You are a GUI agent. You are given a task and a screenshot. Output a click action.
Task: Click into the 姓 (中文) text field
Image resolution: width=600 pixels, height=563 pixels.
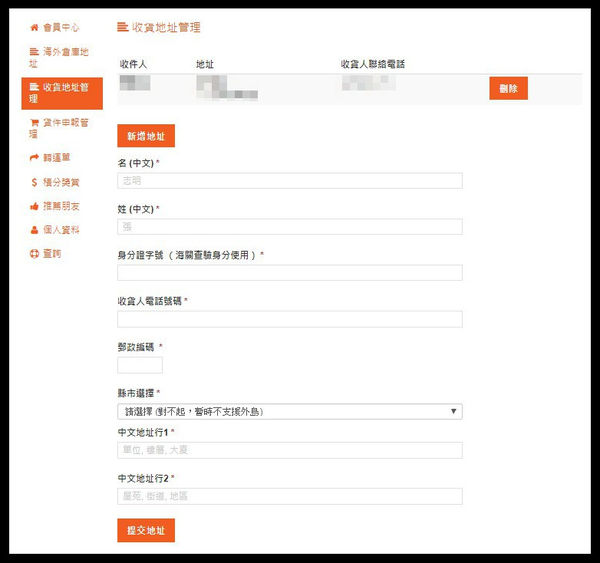[x=289, y=227]
